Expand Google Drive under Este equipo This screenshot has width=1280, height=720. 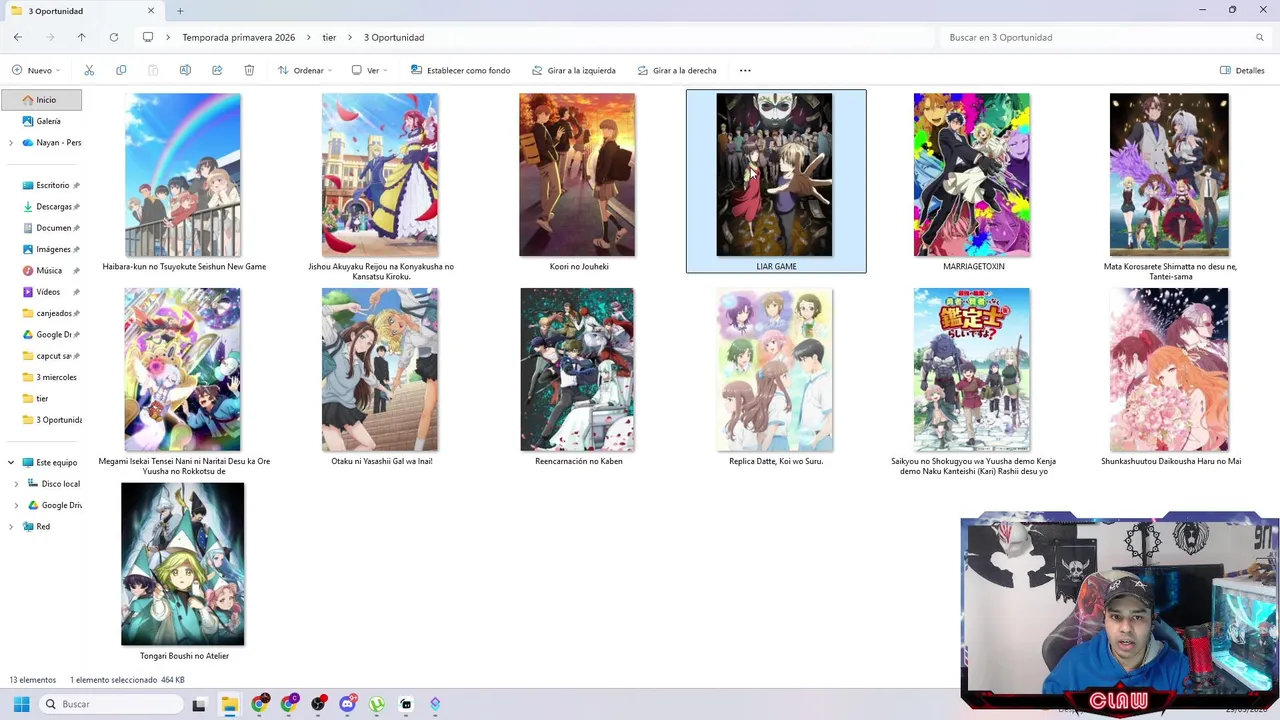coord(16,505)
